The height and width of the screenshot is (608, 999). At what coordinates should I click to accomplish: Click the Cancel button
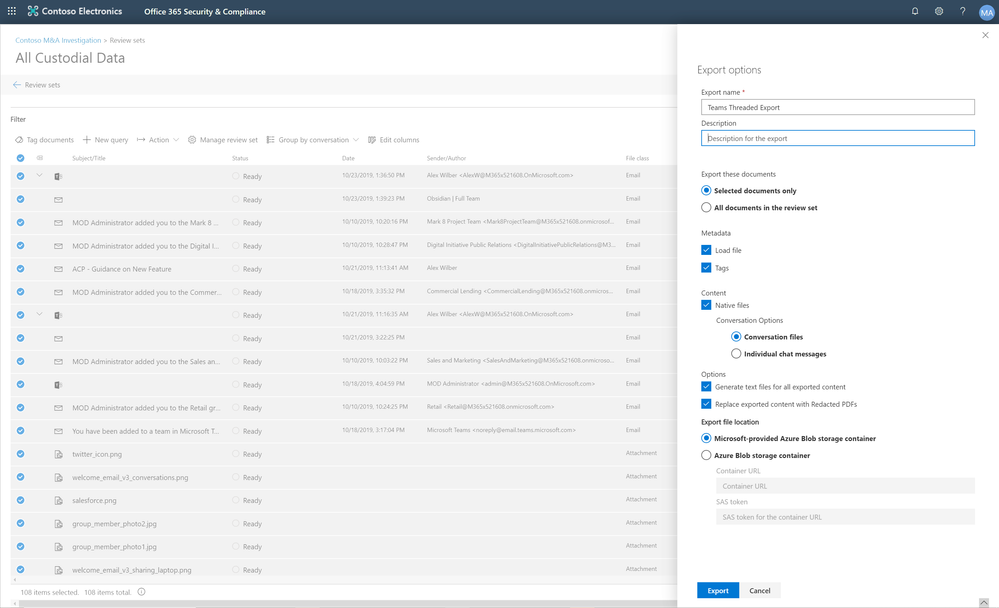coord(759,590)
